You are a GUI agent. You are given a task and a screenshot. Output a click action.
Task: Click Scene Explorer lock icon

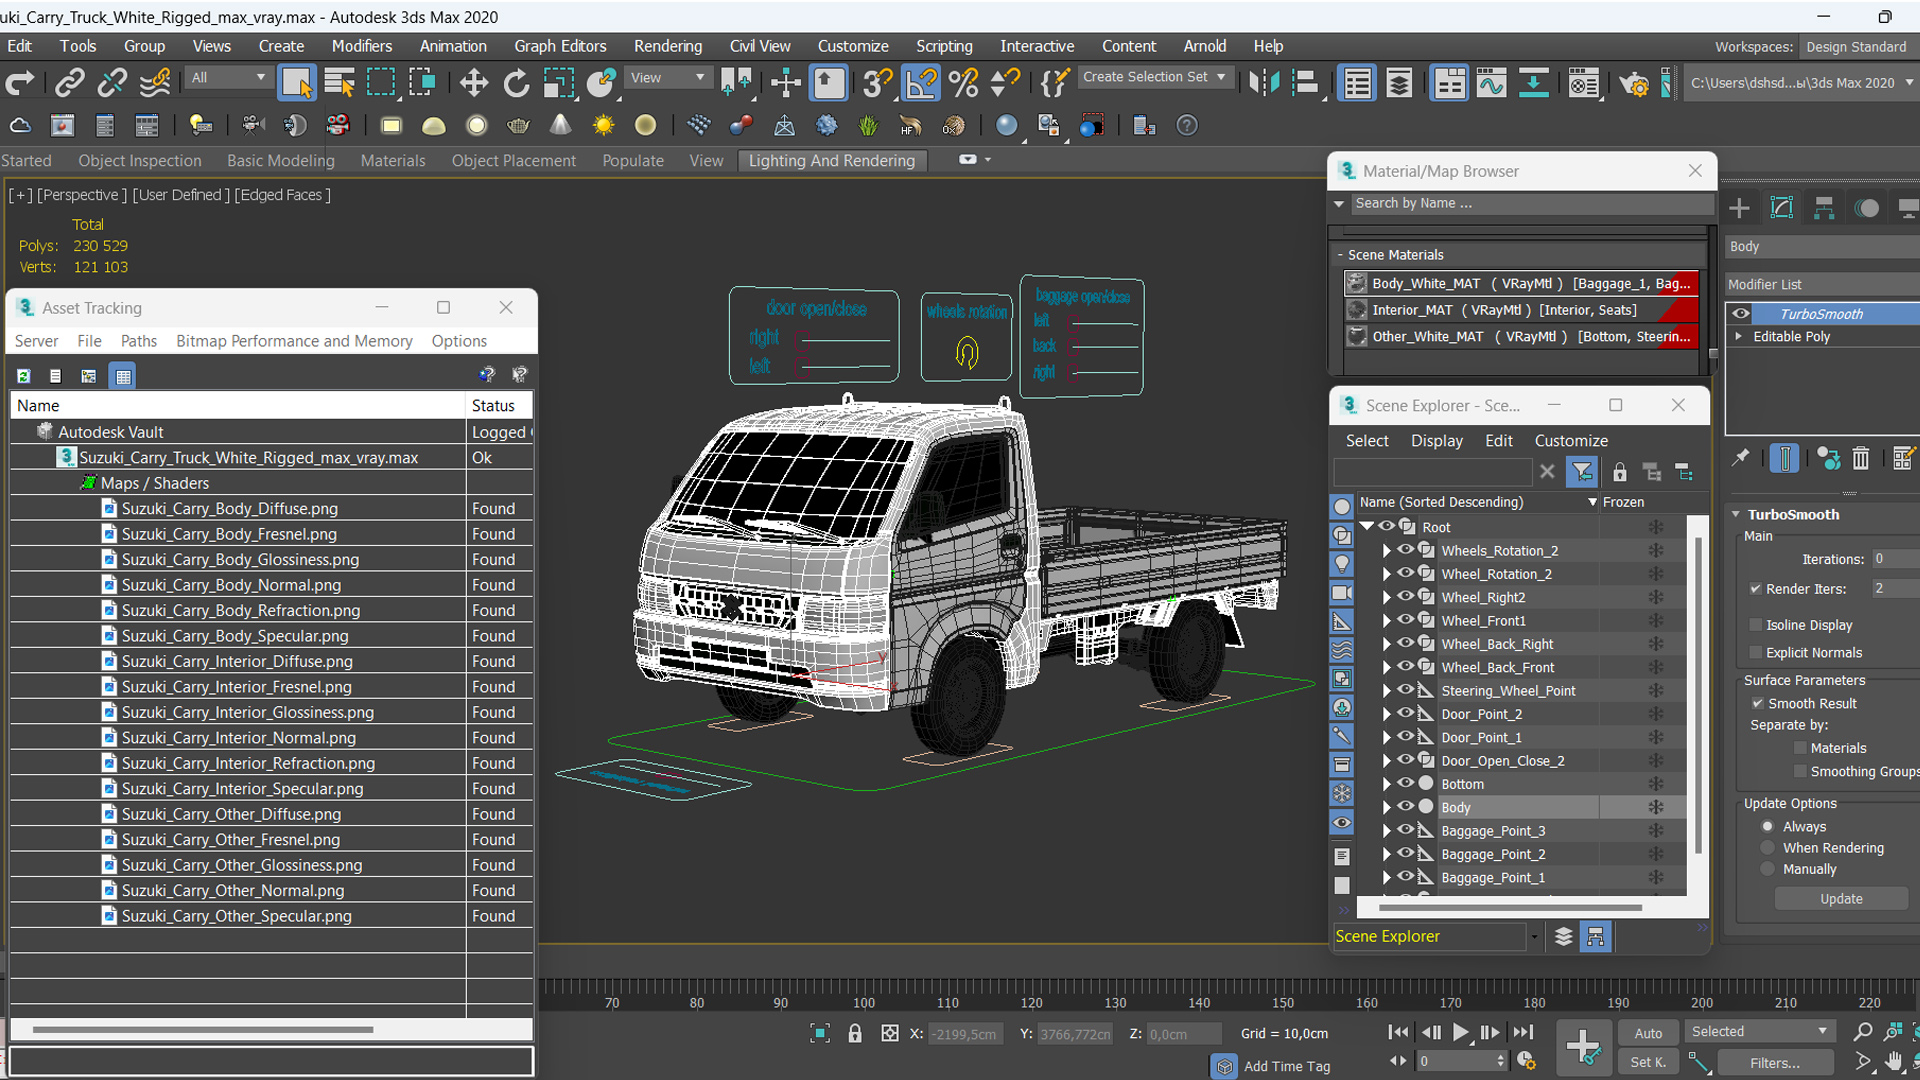(x=1620, y=472)
